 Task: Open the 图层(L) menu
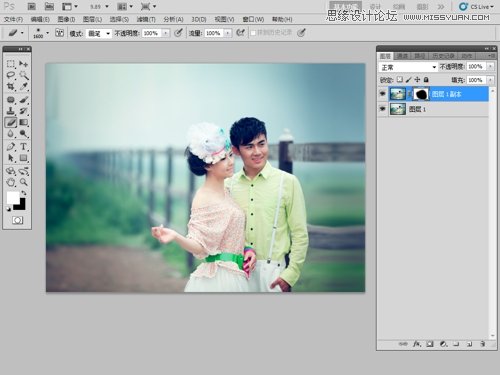point(92,19)
